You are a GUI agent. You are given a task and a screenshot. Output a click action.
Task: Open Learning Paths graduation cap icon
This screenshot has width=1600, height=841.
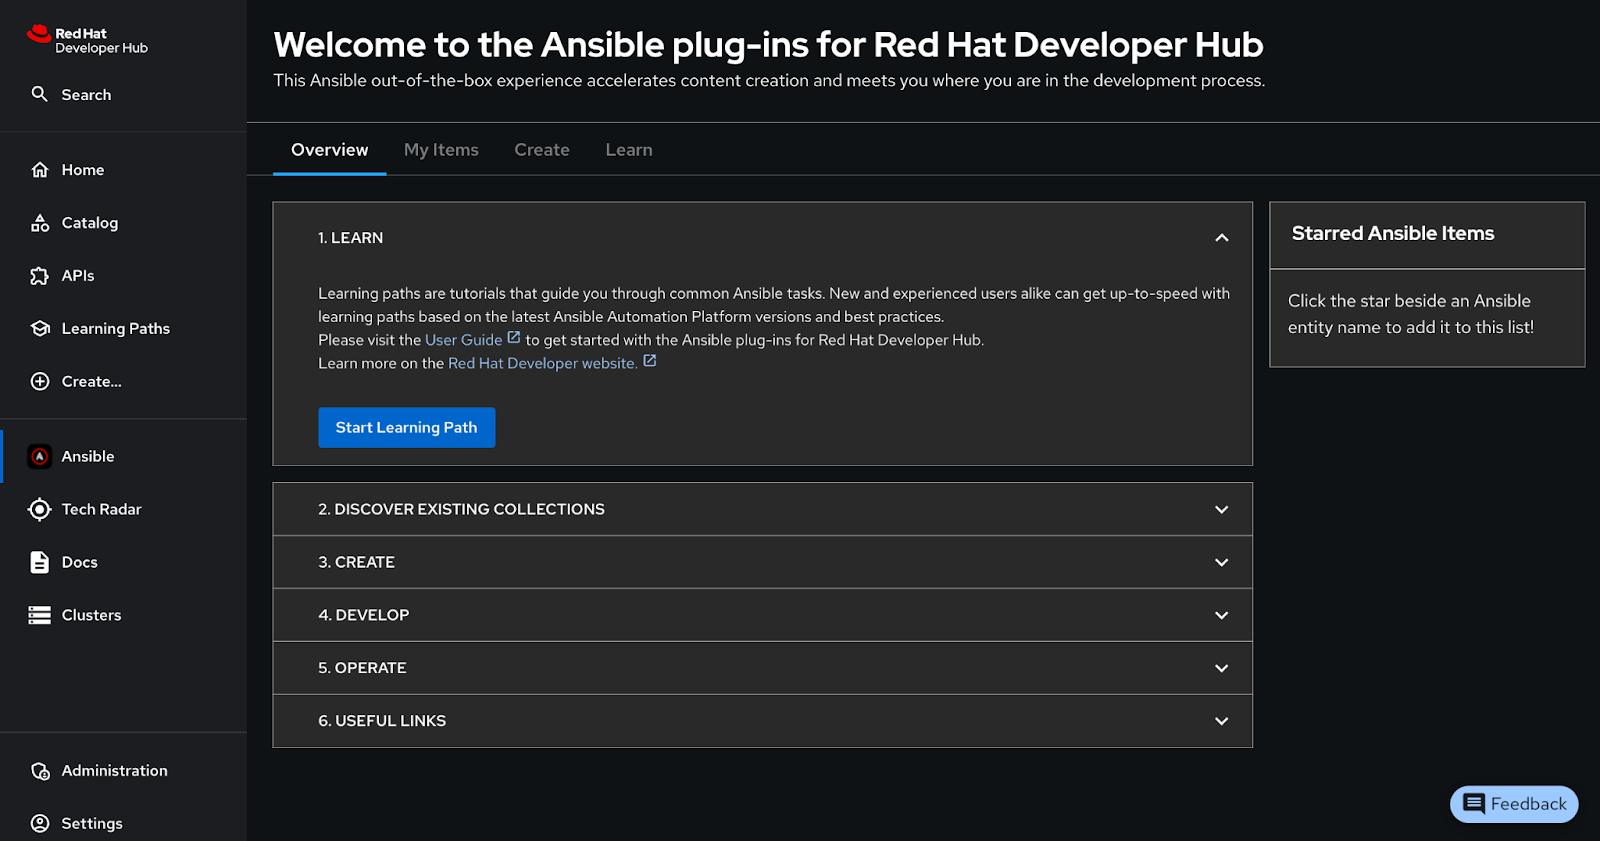pos(40,329)
